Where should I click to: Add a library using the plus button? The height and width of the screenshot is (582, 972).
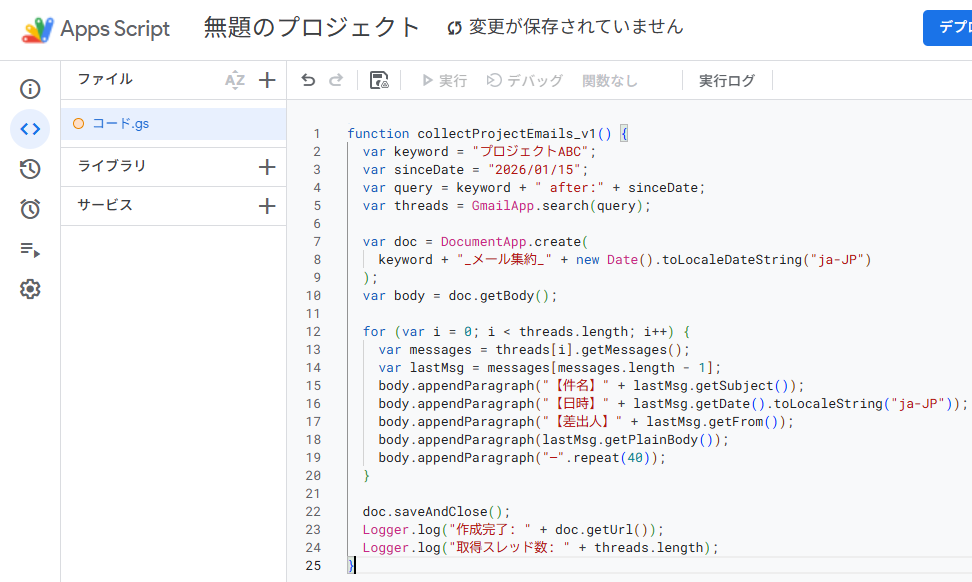[267, 167]
